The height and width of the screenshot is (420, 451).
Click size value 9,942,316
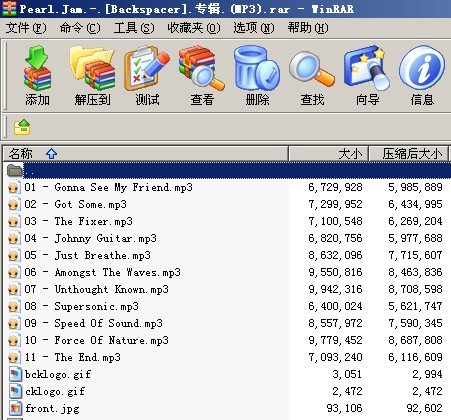point(335,289)
